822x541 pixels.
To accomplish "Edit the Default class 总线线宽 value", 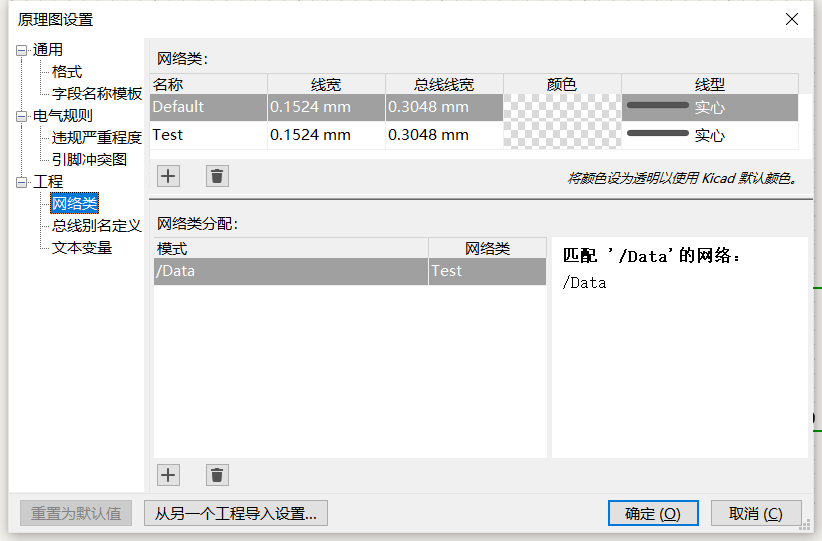I will 445,107.
